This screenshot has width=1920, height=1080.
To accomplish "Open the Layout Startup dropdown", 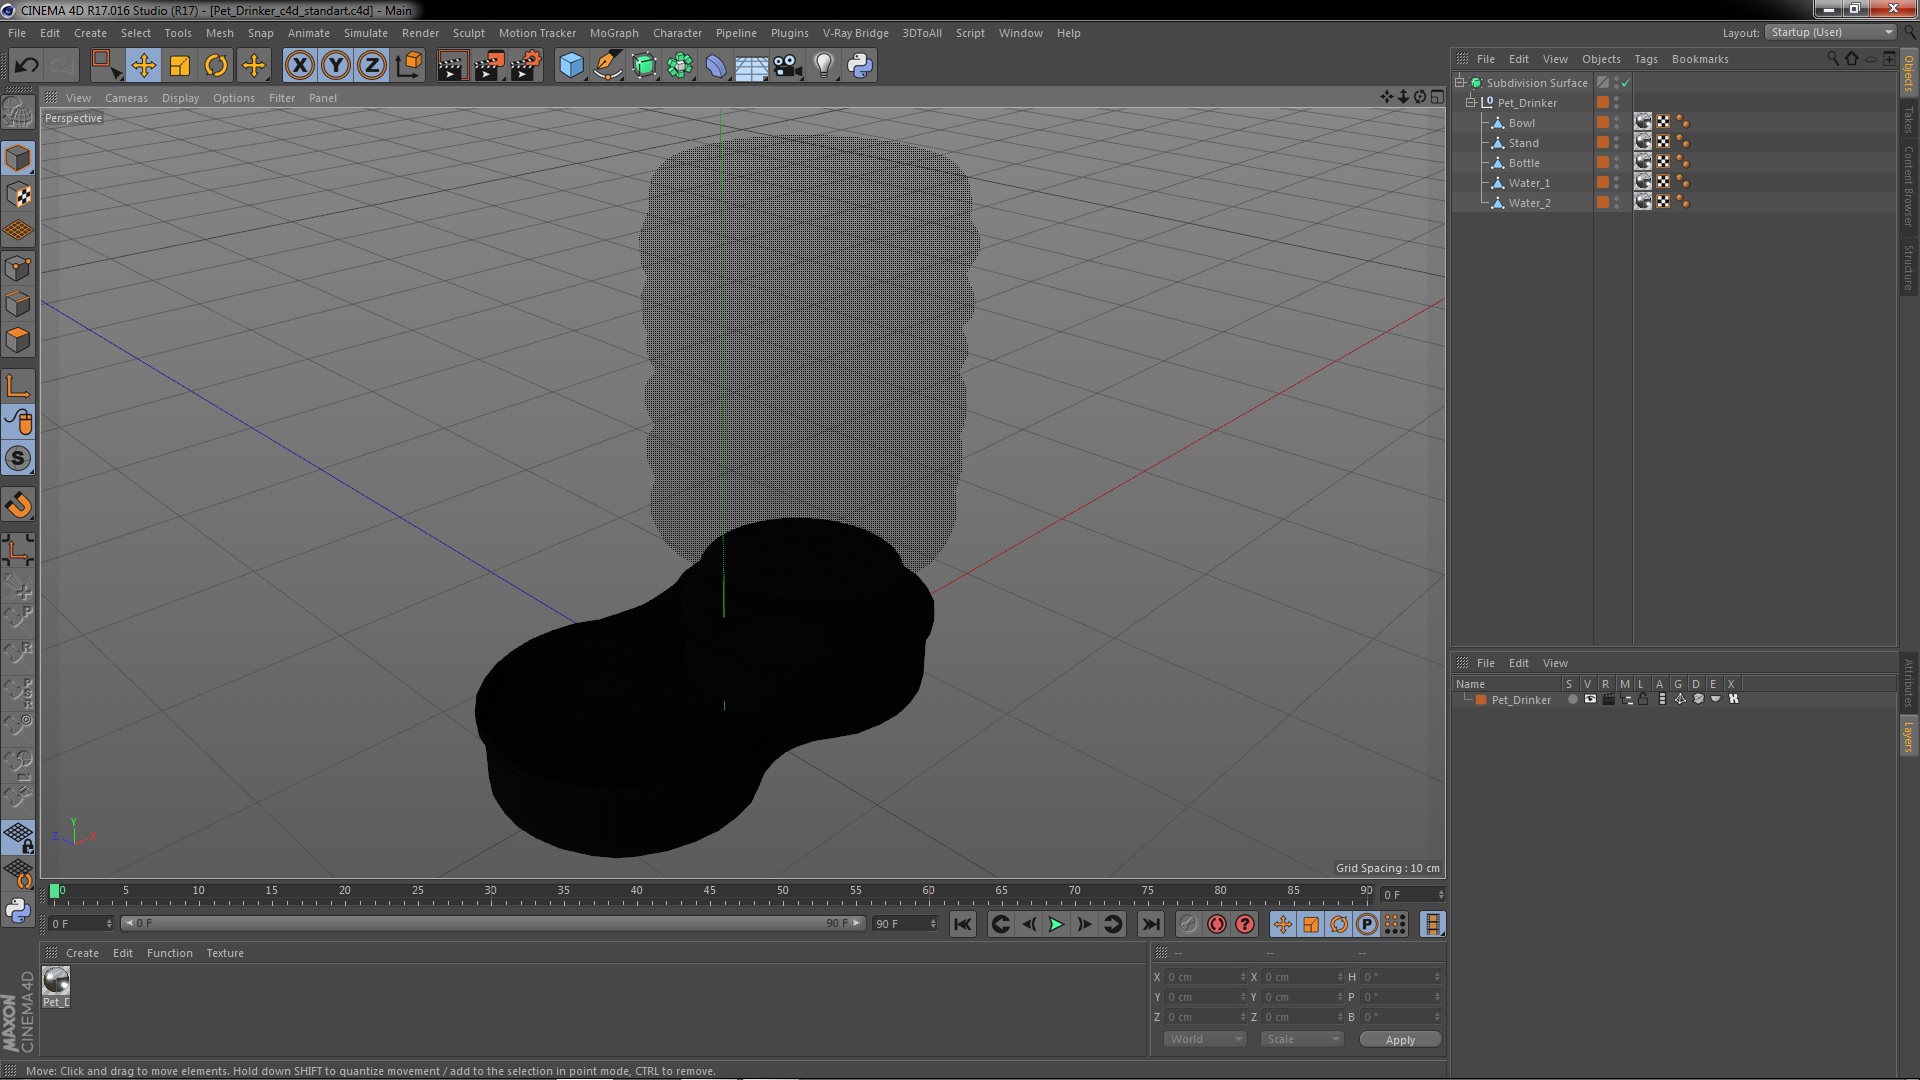I will (1831, 32).
